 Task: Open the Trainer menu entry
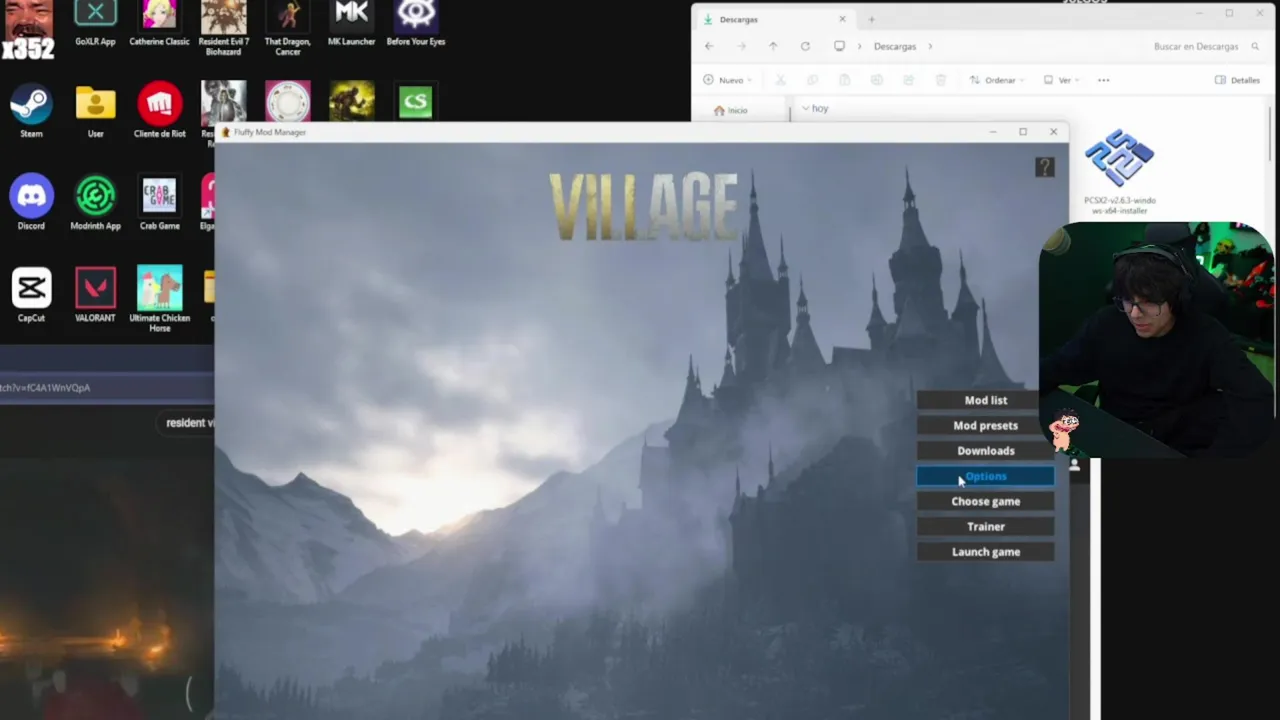click(985, 526)
